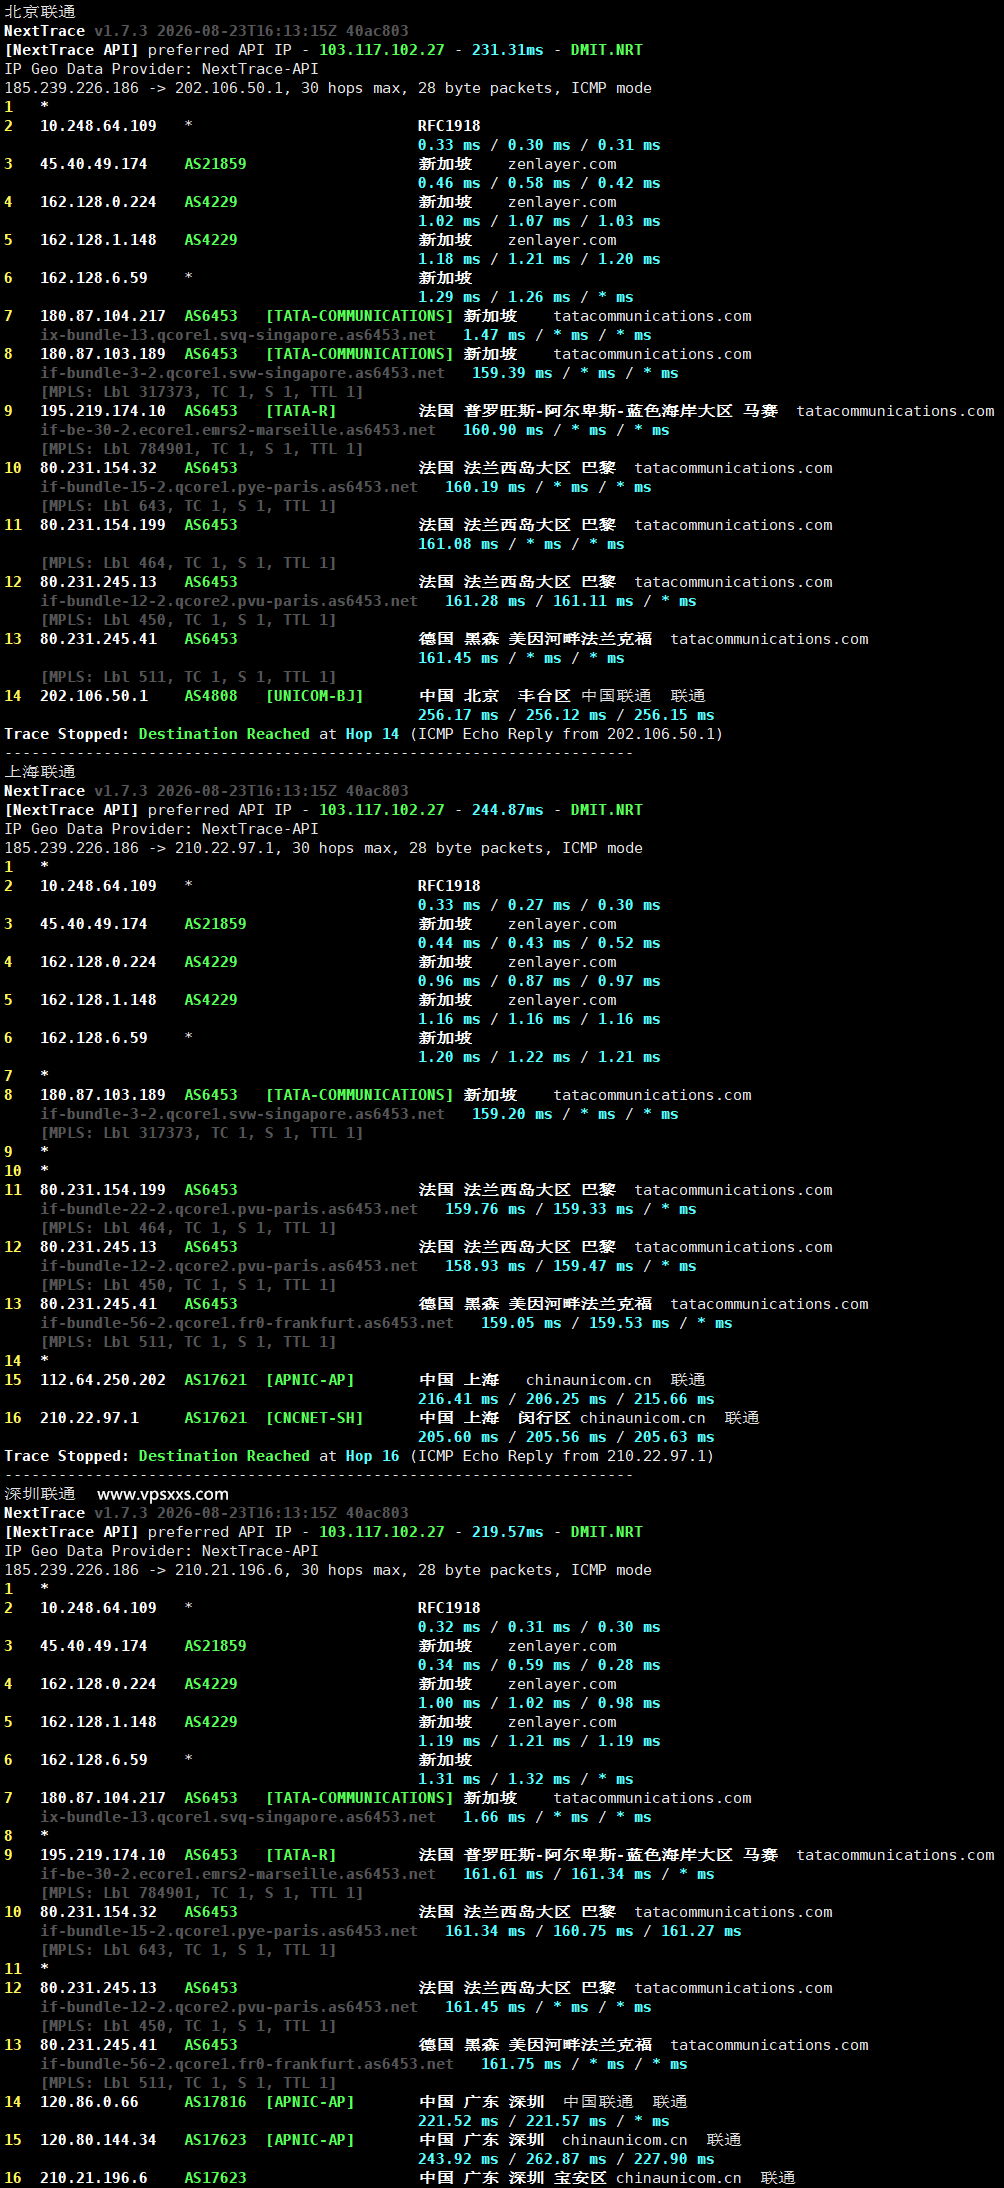The width and height of the screenshot is (1004, 2188).
Task: Click the 北京联通 heading at top
Action: tap(40, 12)
